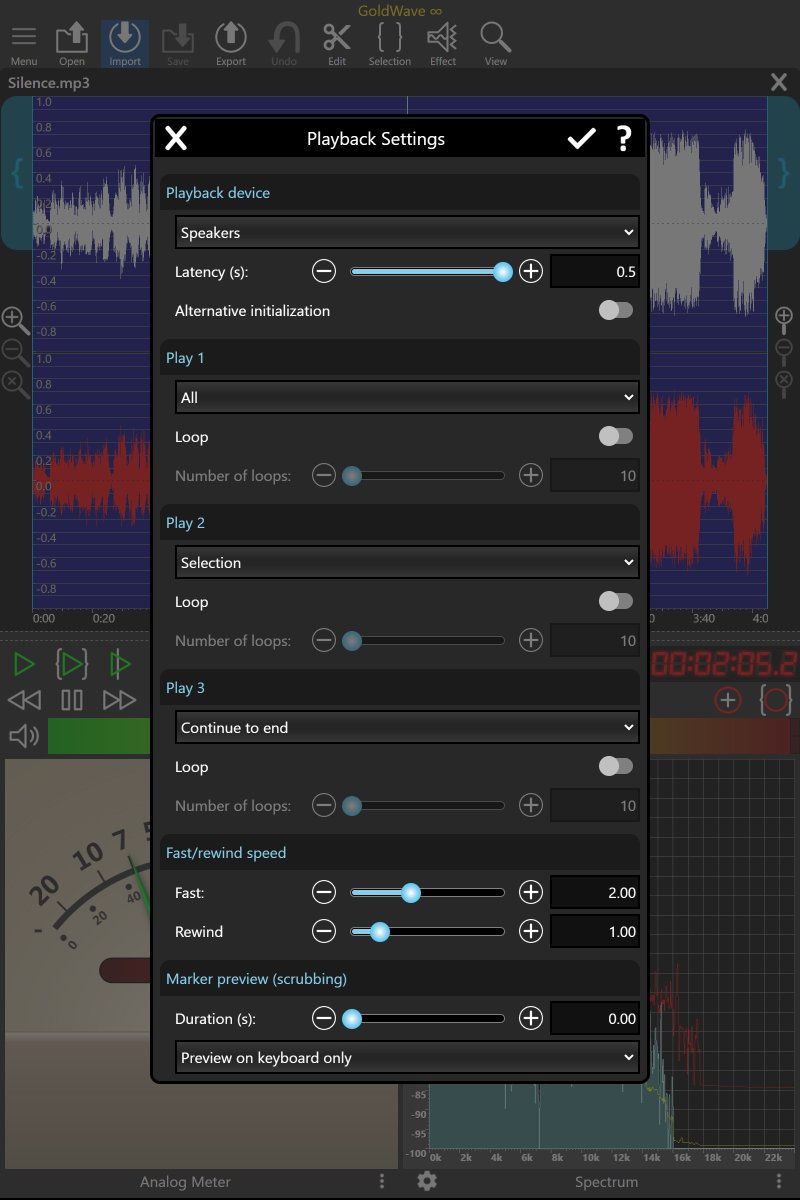Open the Play 3 'Continue to end' dropdown
Viewport: 800px width, 1200px height.
[x=407, y=727]
